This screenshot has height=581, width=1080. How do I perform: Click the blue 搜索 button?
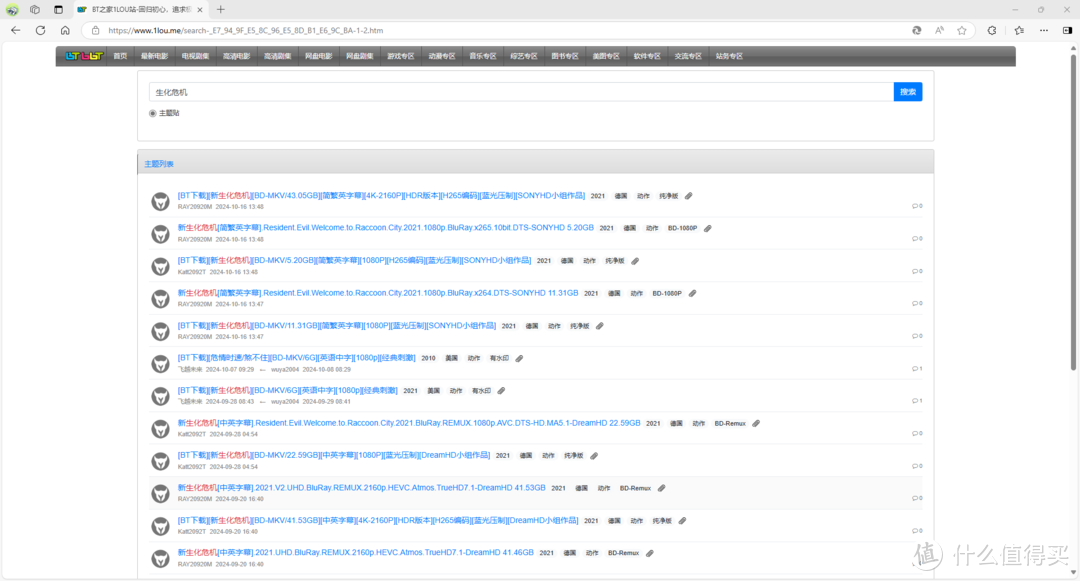coord(907,92)
